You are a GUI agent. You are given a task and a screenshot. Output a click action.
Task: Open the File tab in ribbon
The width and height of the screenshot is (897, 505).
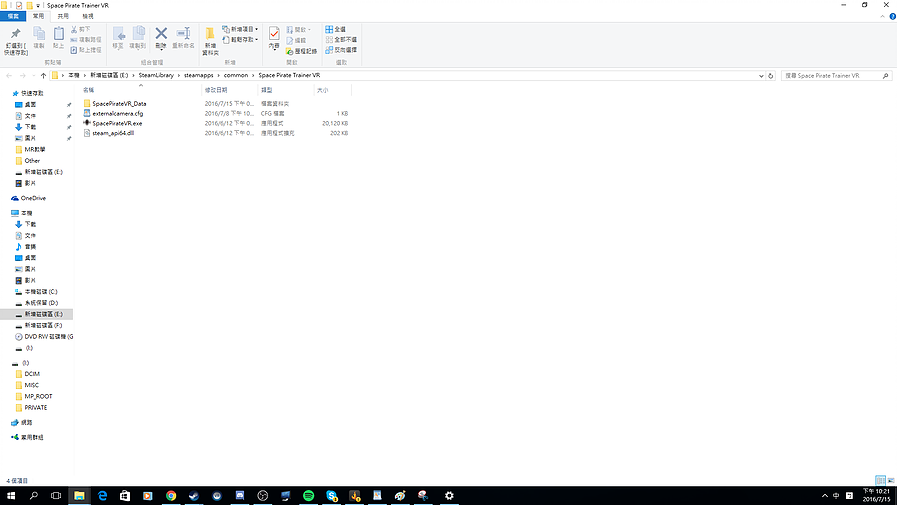click(x=13, y=17)
